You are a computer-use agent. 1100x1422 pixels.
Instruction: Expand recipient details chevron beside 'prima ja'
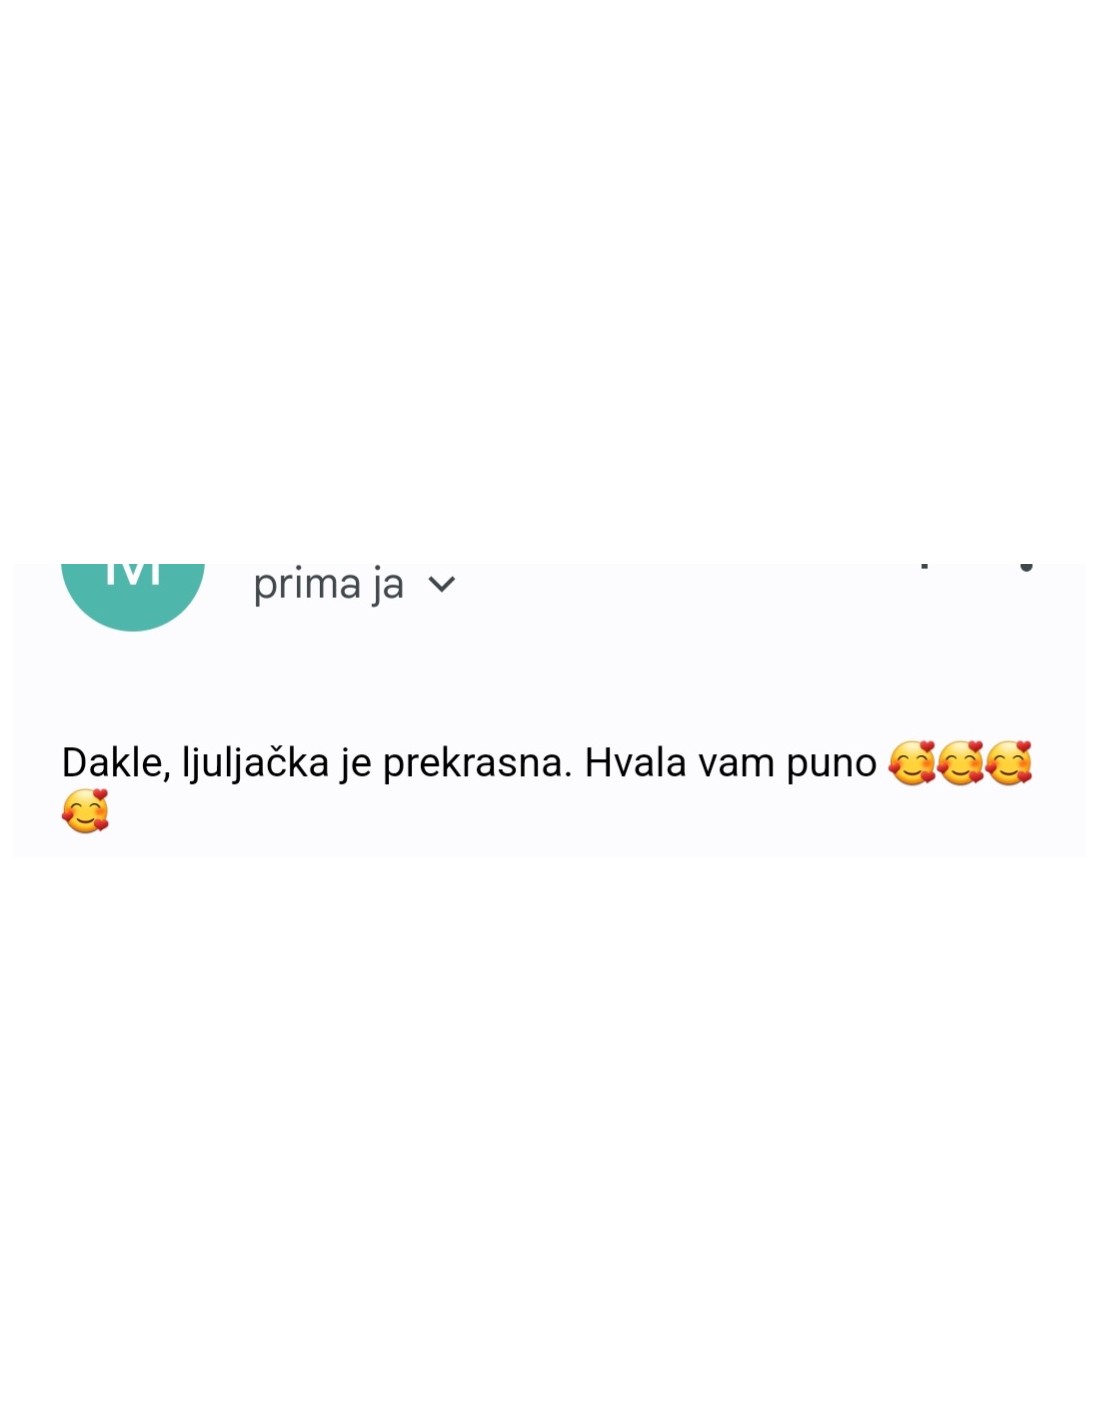441,584
